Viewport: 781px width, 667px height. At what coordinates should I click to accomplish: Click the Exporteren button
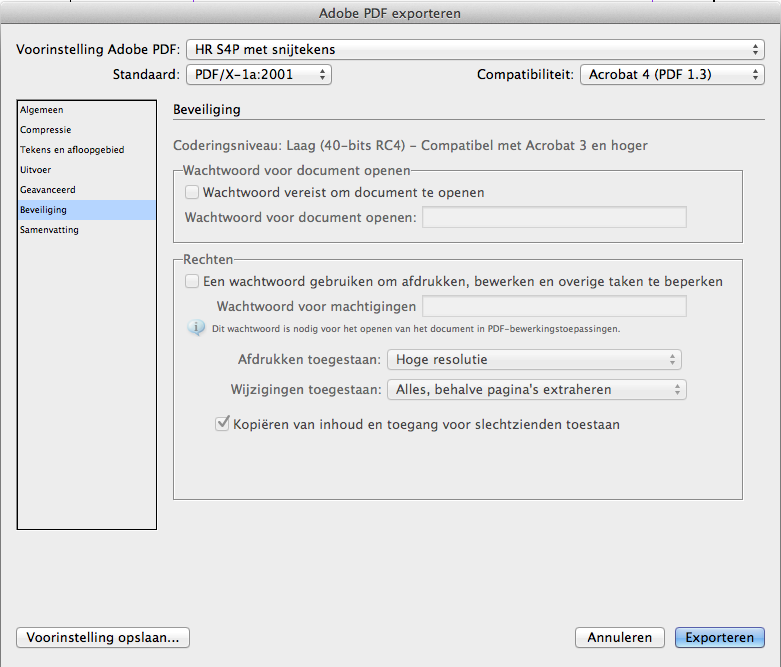tap(720, 638)
